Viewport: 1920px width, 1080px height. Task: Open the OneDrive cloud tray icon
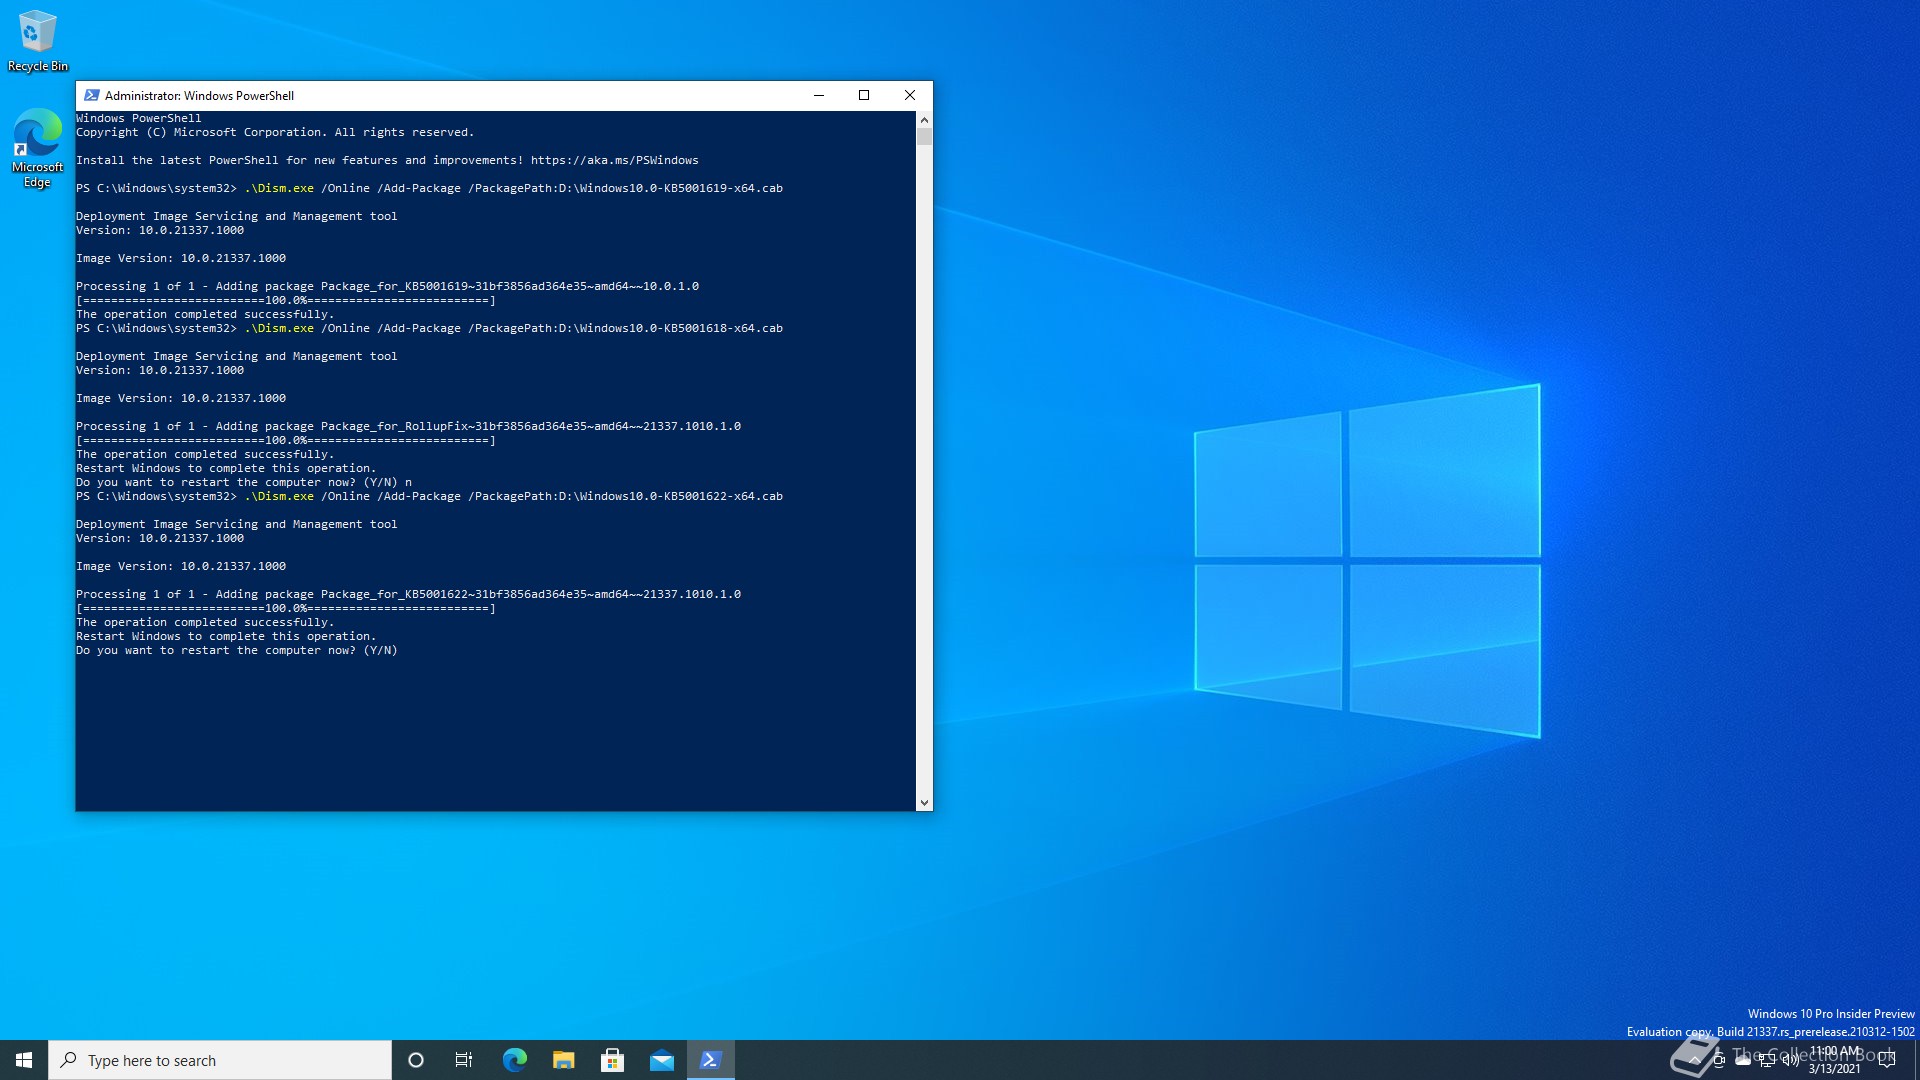tap(1743, 1061)
